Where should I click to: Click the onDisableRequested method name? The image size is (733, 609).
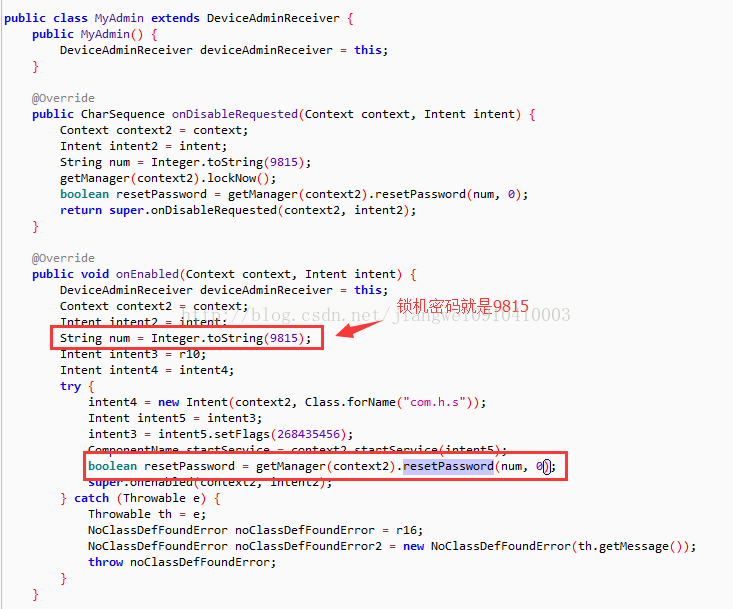[235, 115]
